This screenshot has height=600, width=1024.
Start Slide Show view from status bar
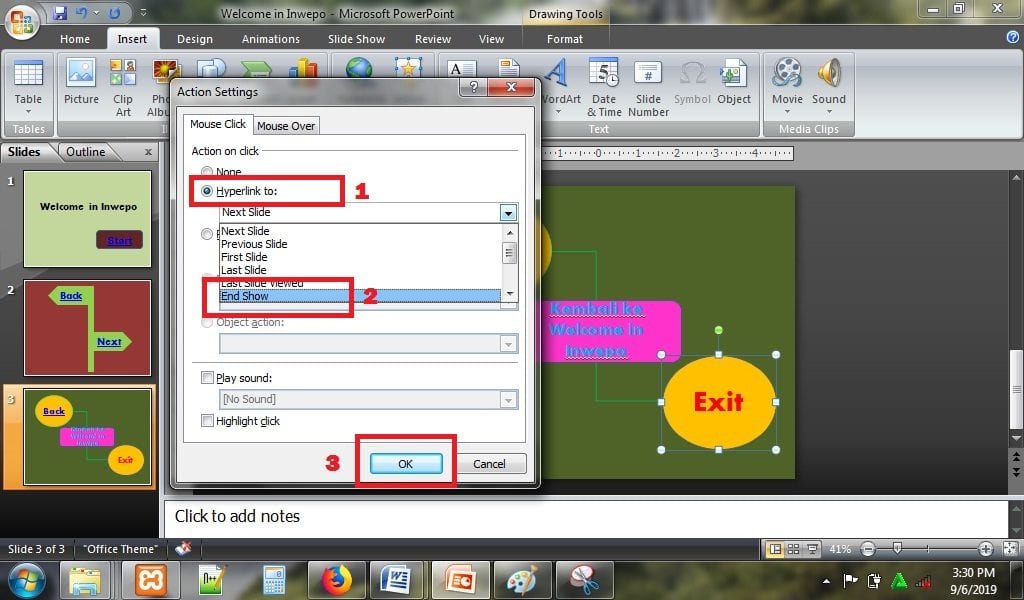(812, 549)
